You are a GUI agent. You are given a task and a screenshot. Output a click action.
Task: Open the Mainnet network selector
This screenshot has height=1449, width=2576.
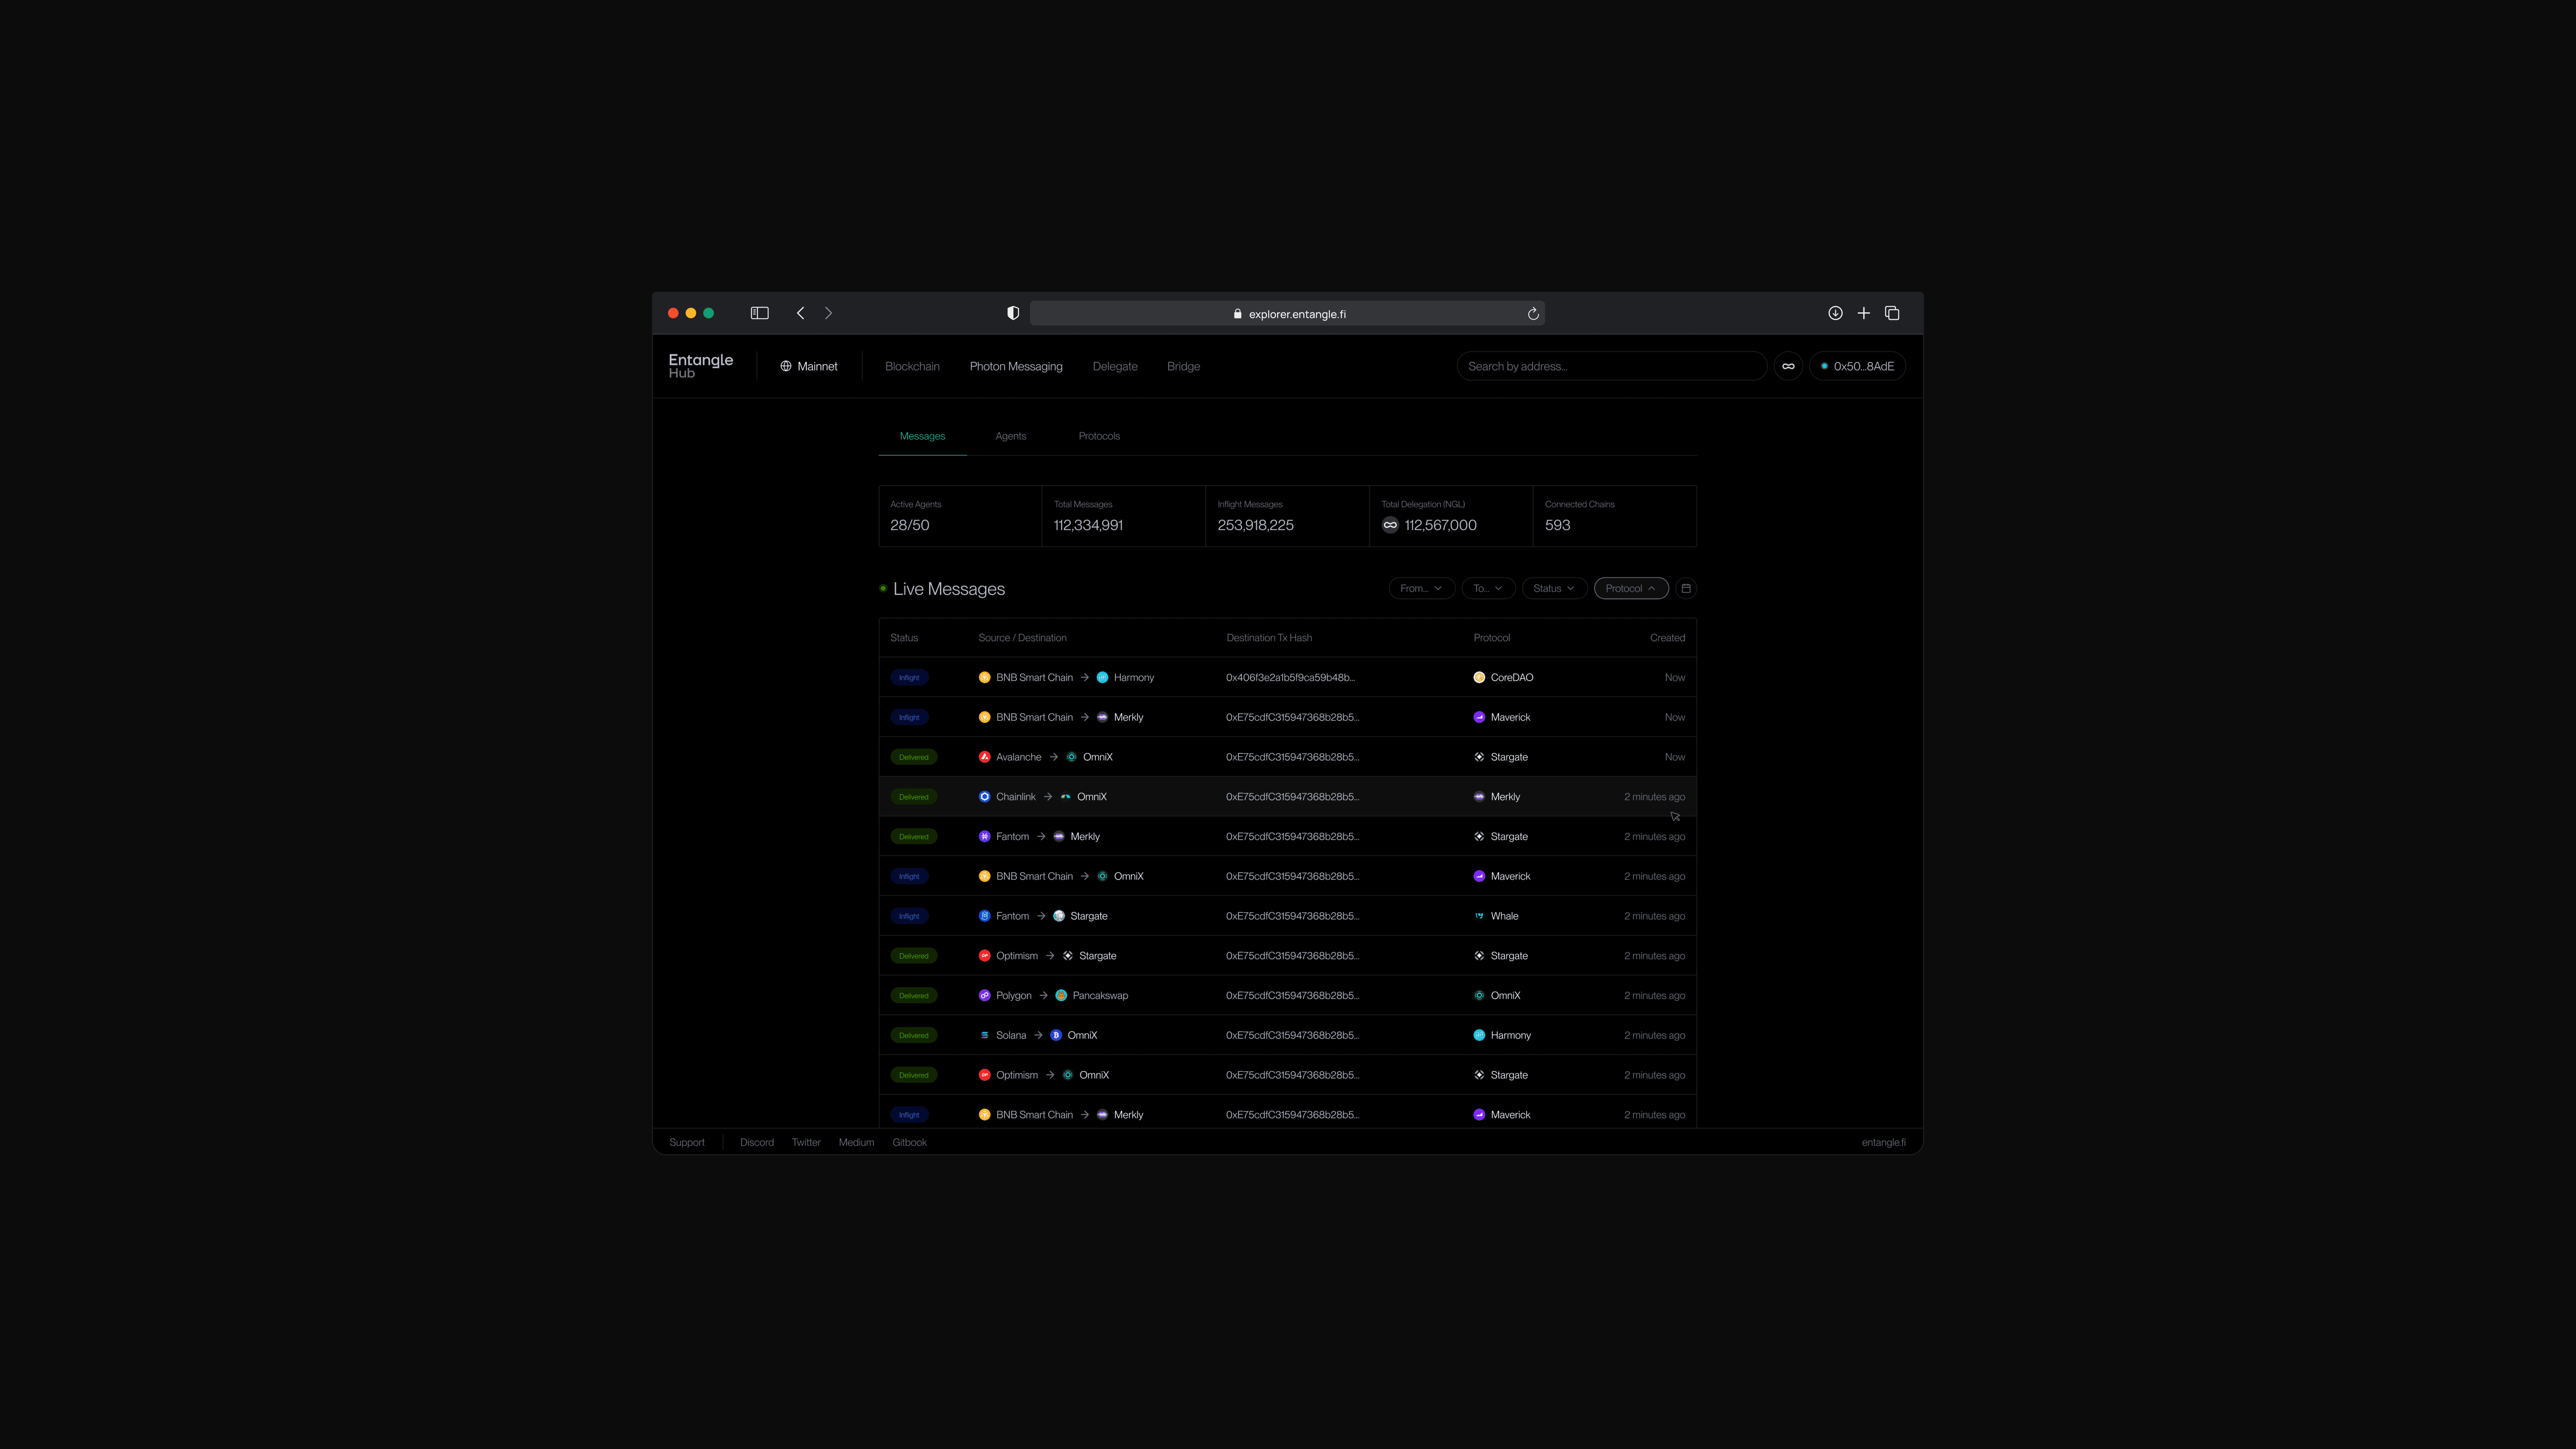tap(809, 366)
